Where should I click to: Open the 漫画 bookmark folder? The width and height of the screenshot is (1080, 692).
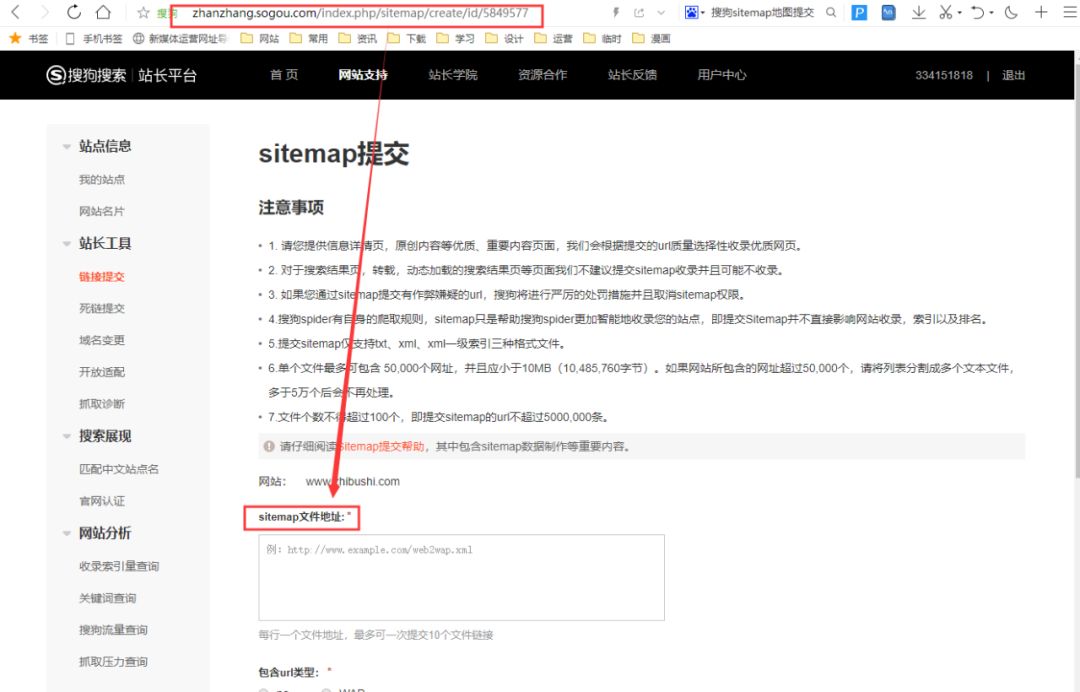click(651, 39)
